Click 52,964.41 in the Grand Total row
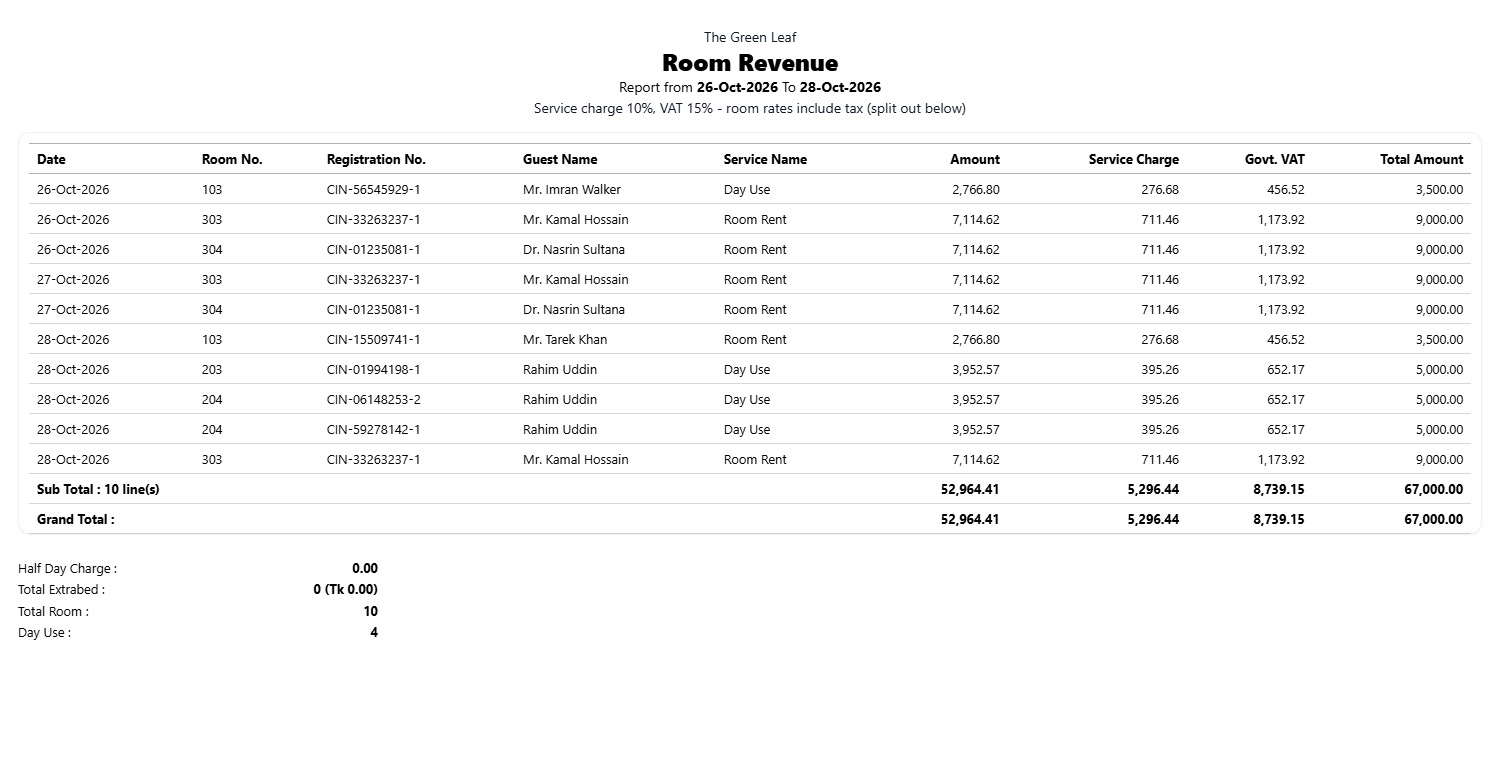The height and width of the screenshot is (760, 1500). tap(970, 519)
